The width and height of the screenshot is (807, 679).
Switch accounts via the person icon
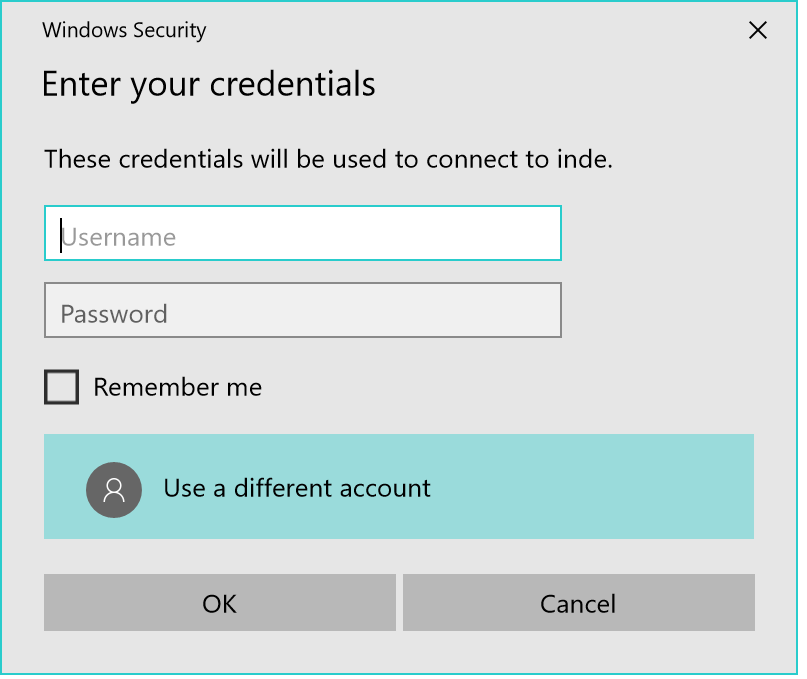(114, 489)
